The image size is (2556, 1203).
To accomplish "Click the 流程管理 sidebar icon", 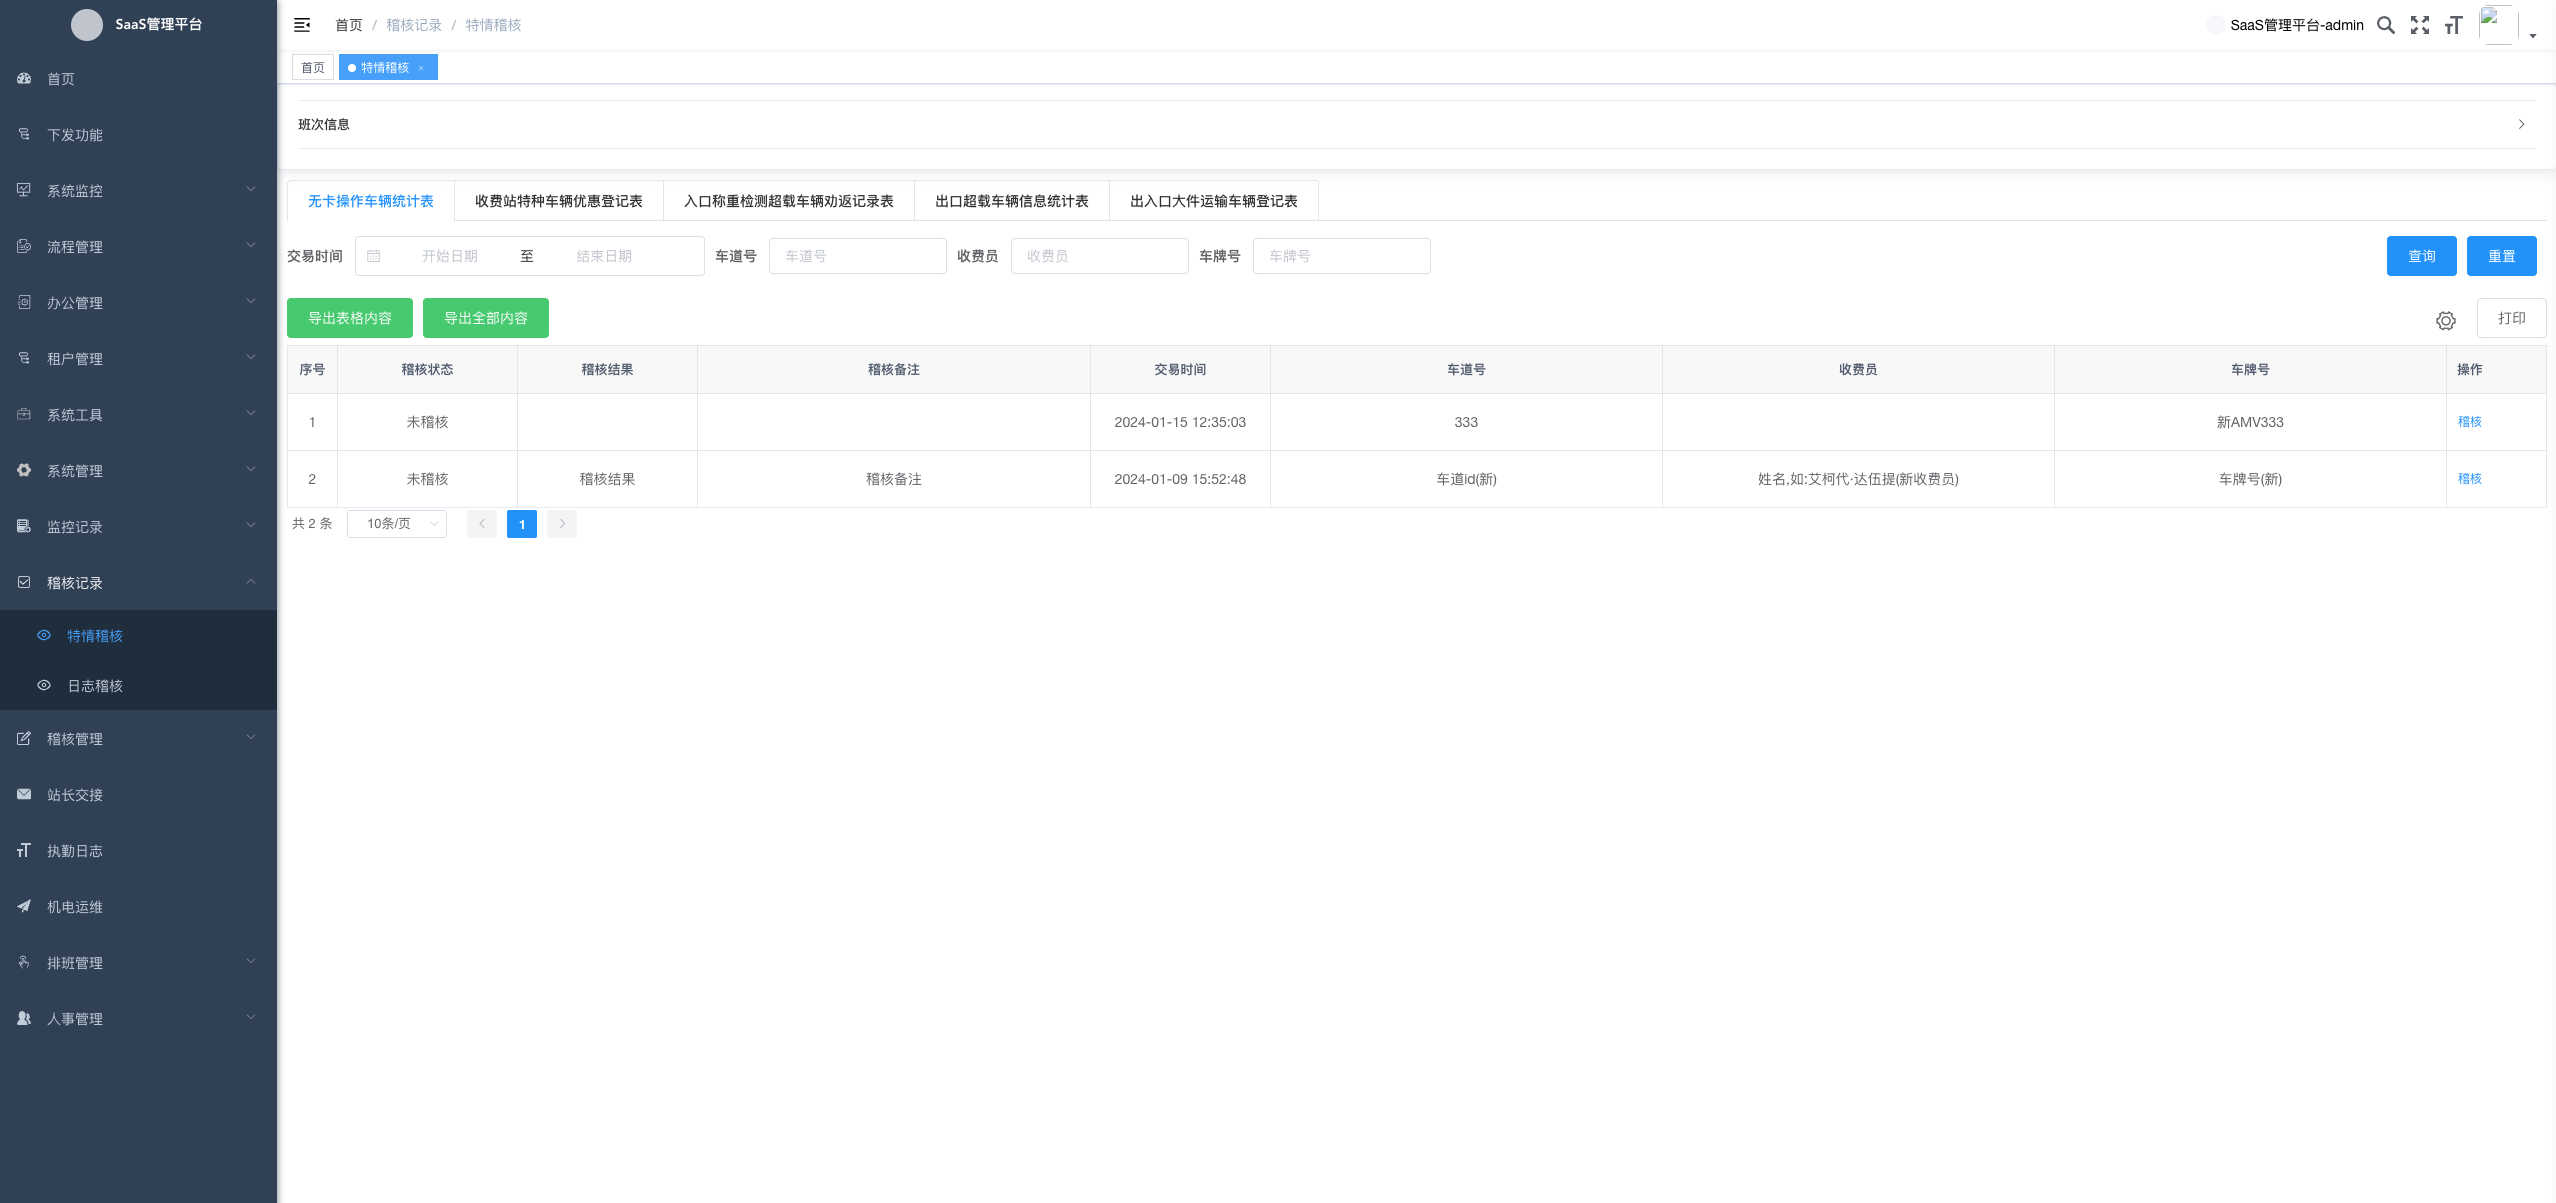I will [24, 246].
